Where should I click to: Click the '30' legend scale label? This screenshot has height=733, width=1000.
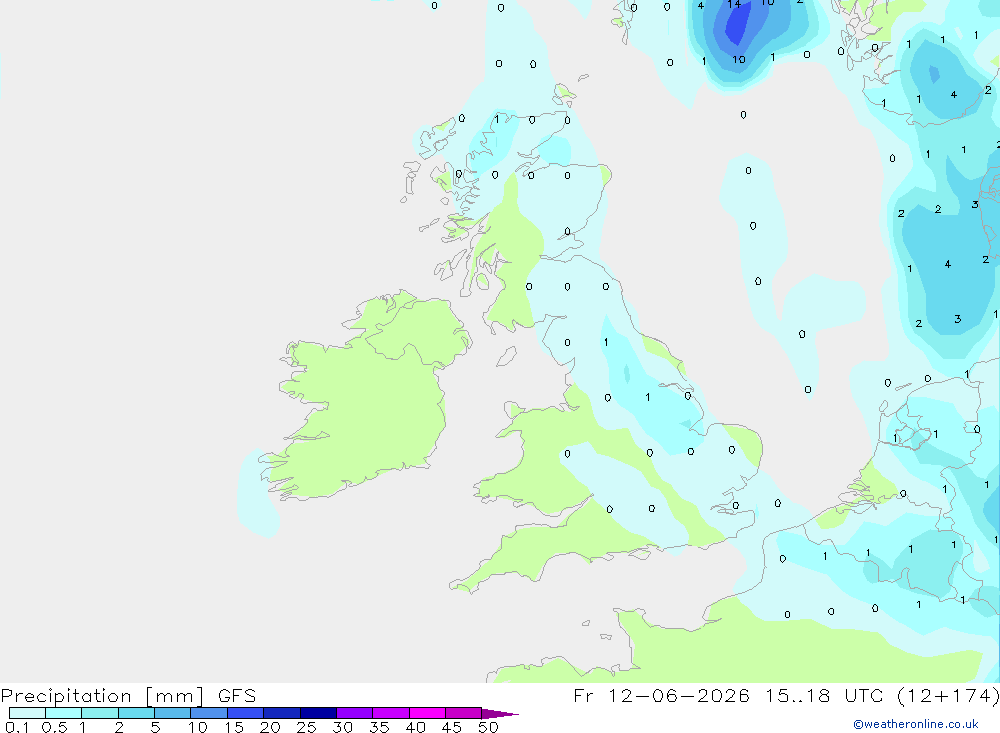(342, 727)
